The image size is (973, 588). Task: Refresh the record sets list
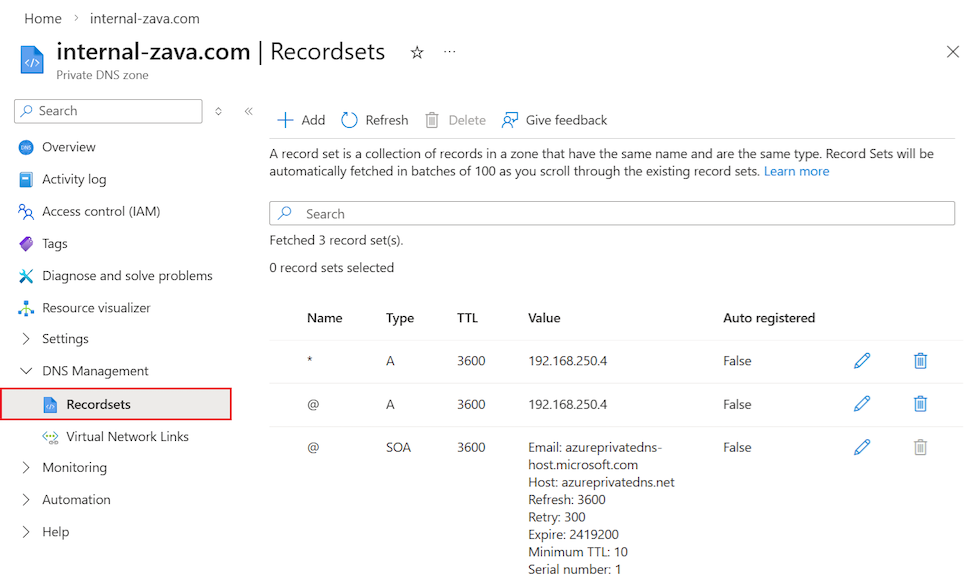pos(374,119)
